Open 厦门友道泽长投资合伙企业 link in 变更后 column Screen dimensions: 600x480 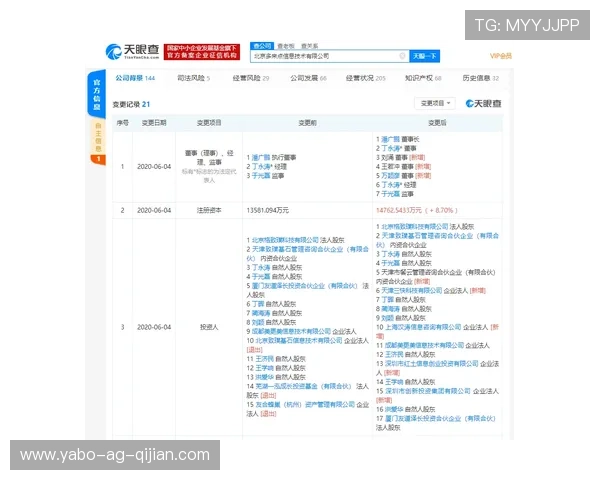440,418
